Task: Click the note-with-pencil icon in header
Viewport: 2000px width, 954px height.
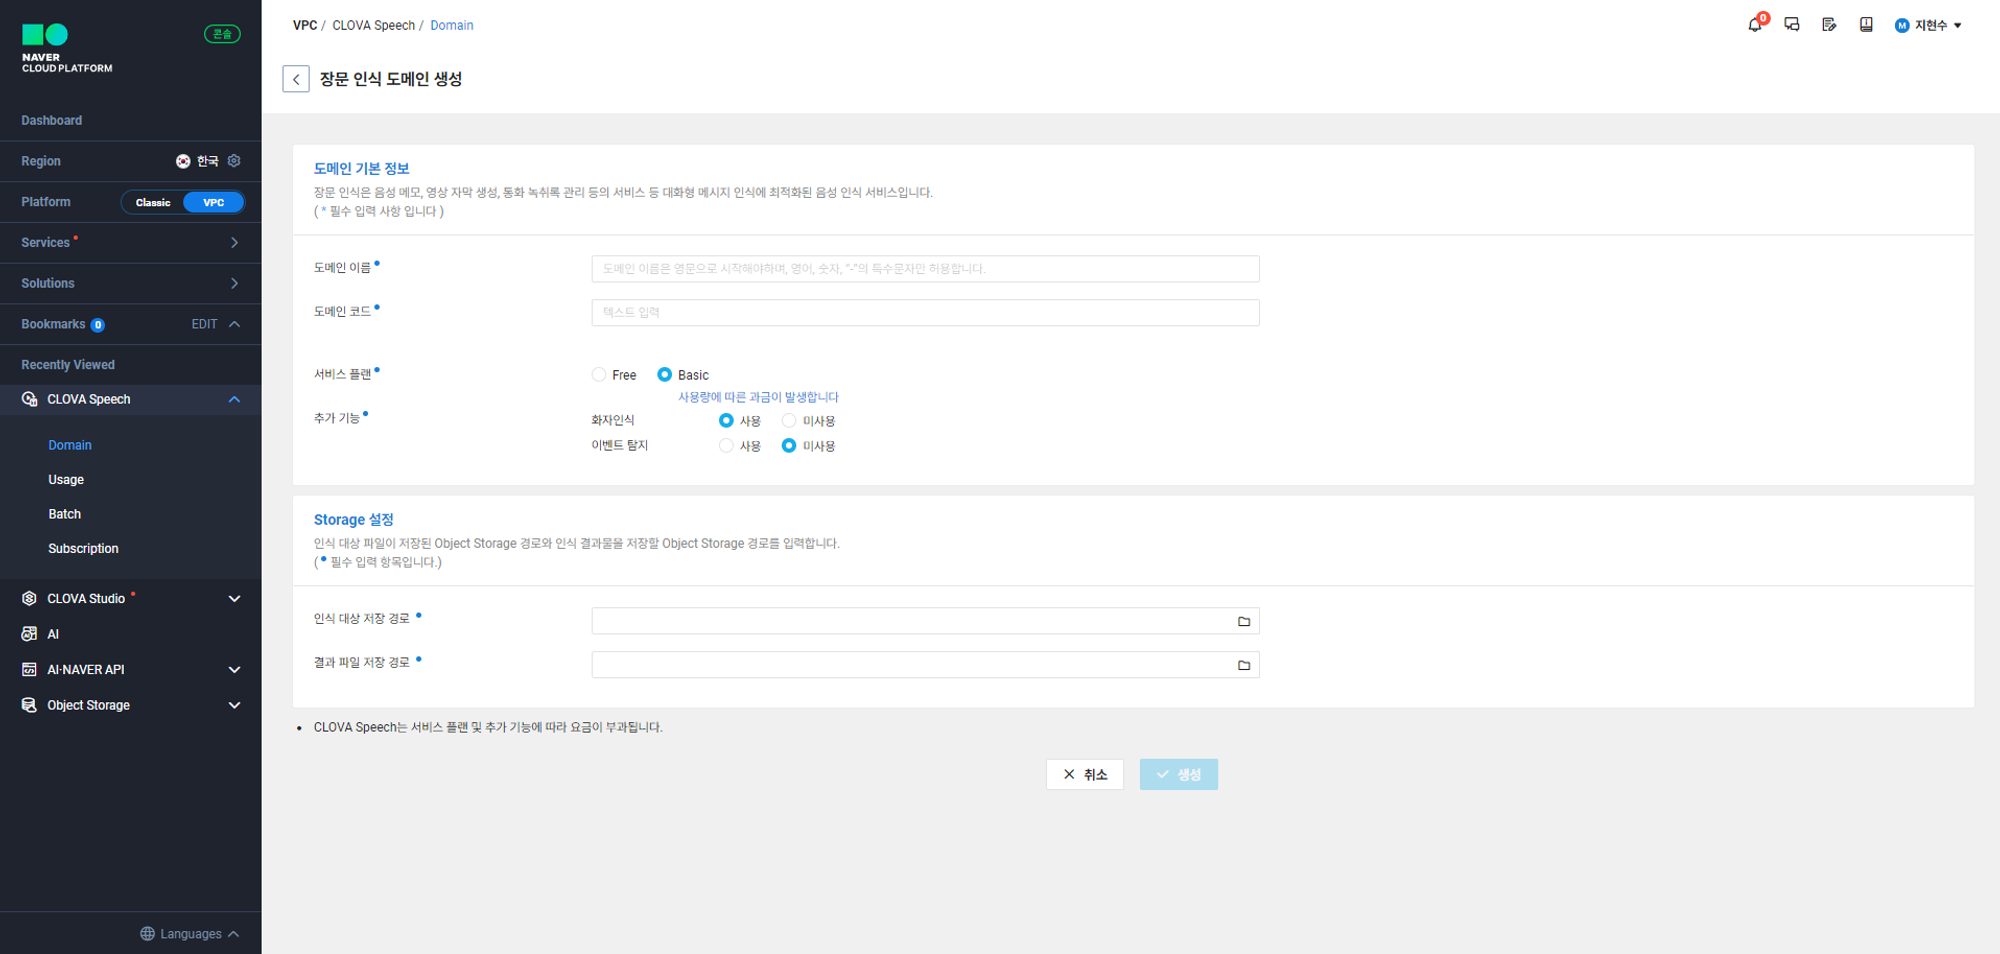Action: [x=1829, y=25]
